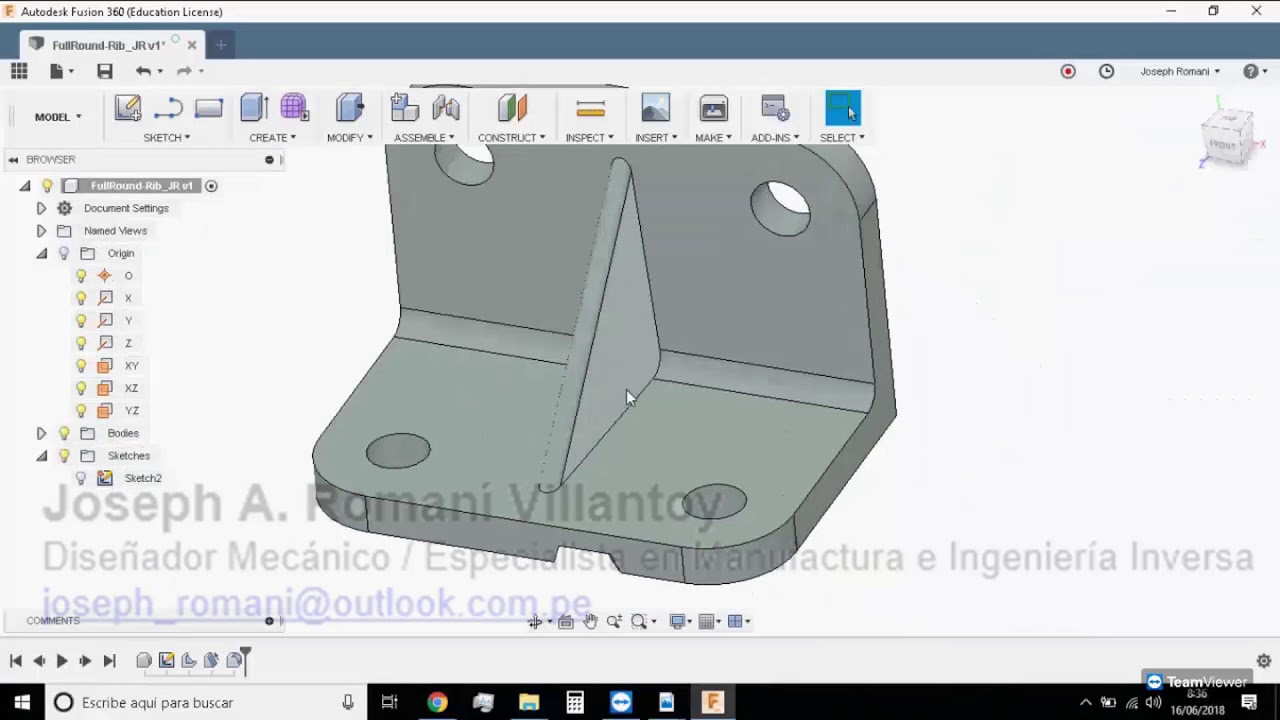
Task: Play the design timeline
Action: 61,661
